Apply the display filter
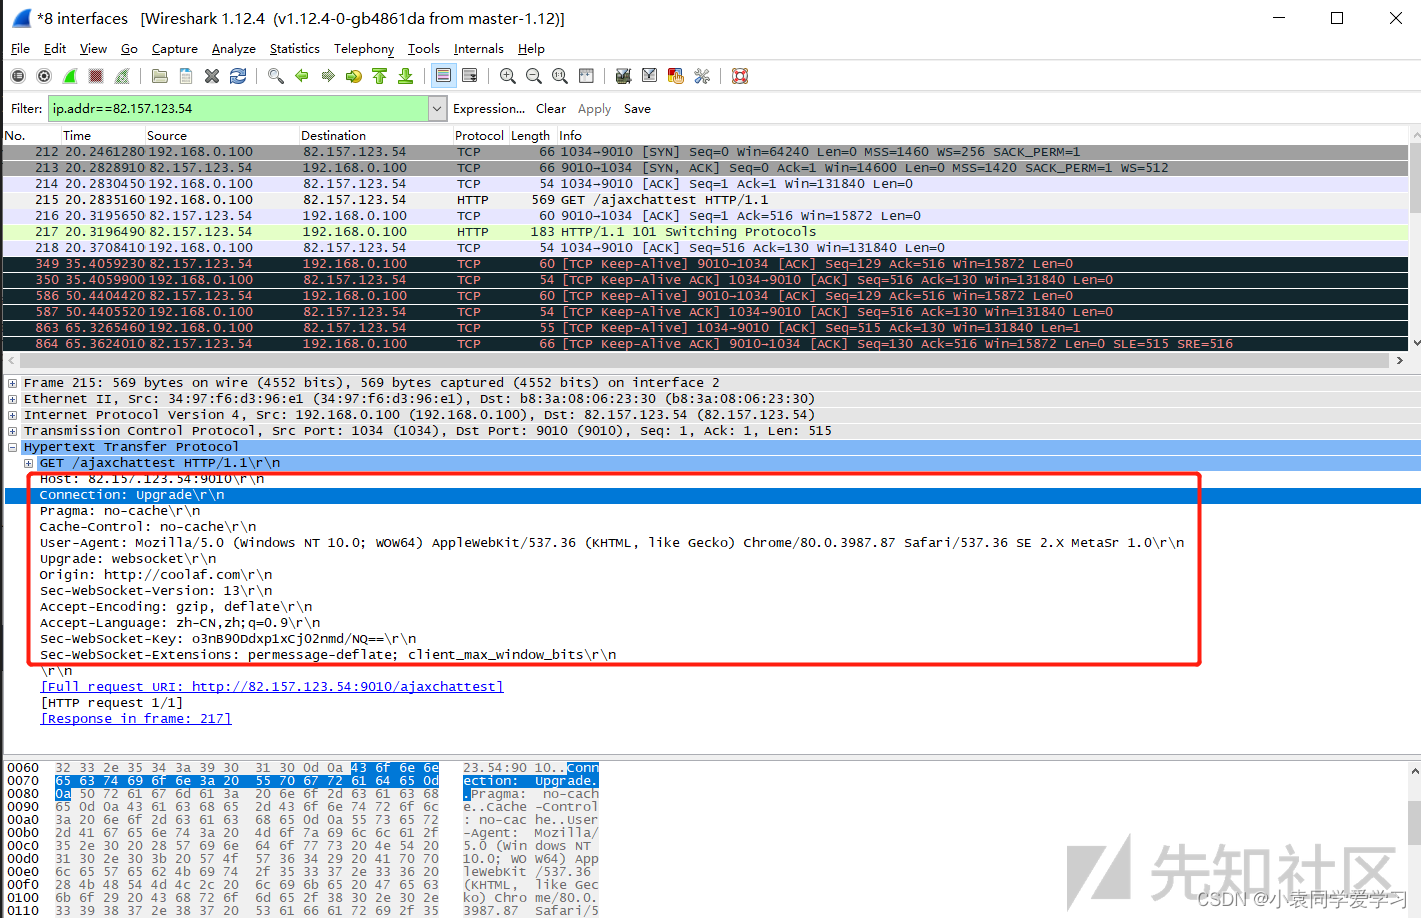 [x=594, y=109]
